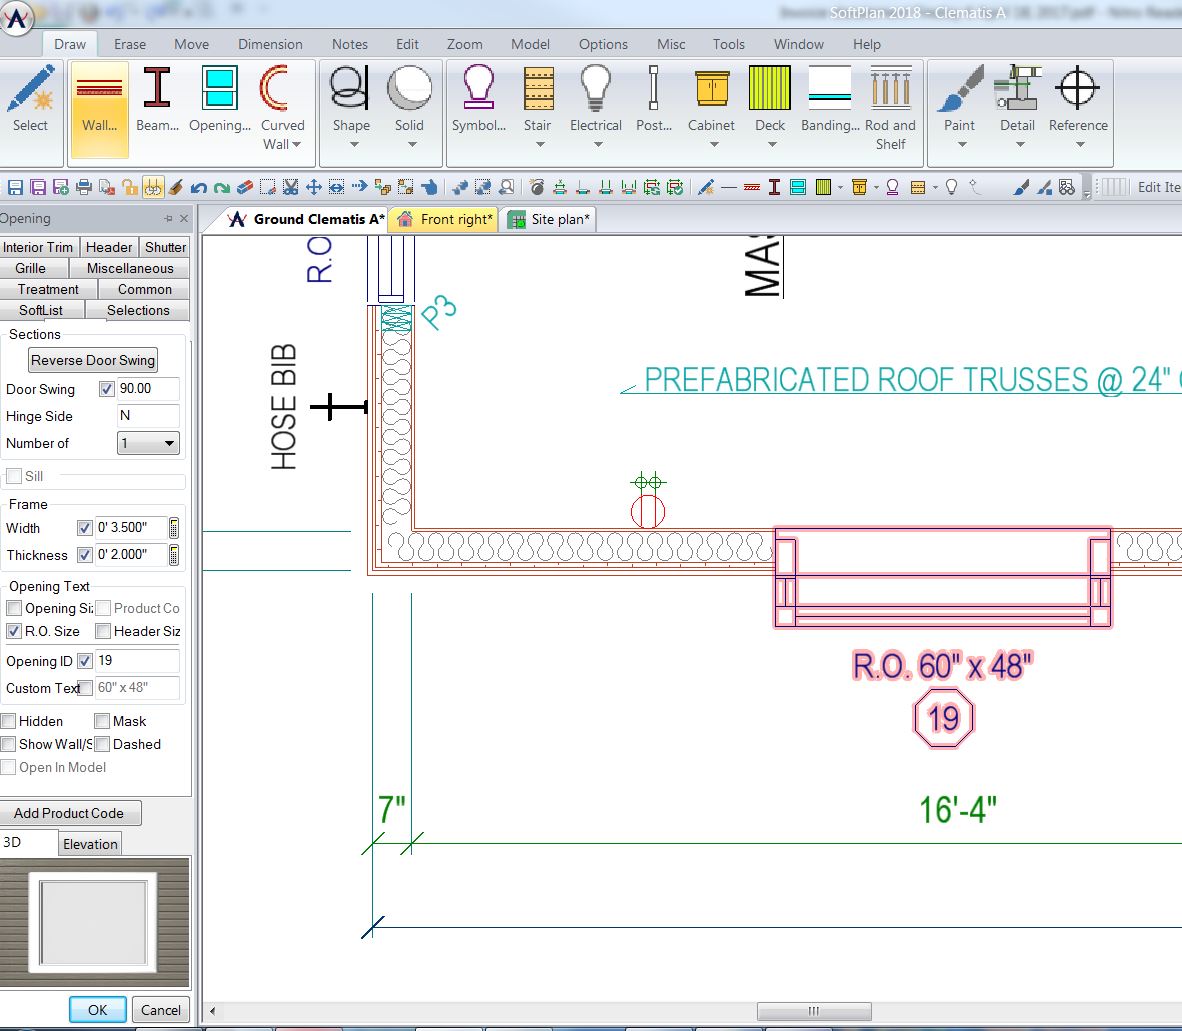Switch to the Site plan tab
The width and height of the screenshot is (1182, 1031).
point(548,219)
